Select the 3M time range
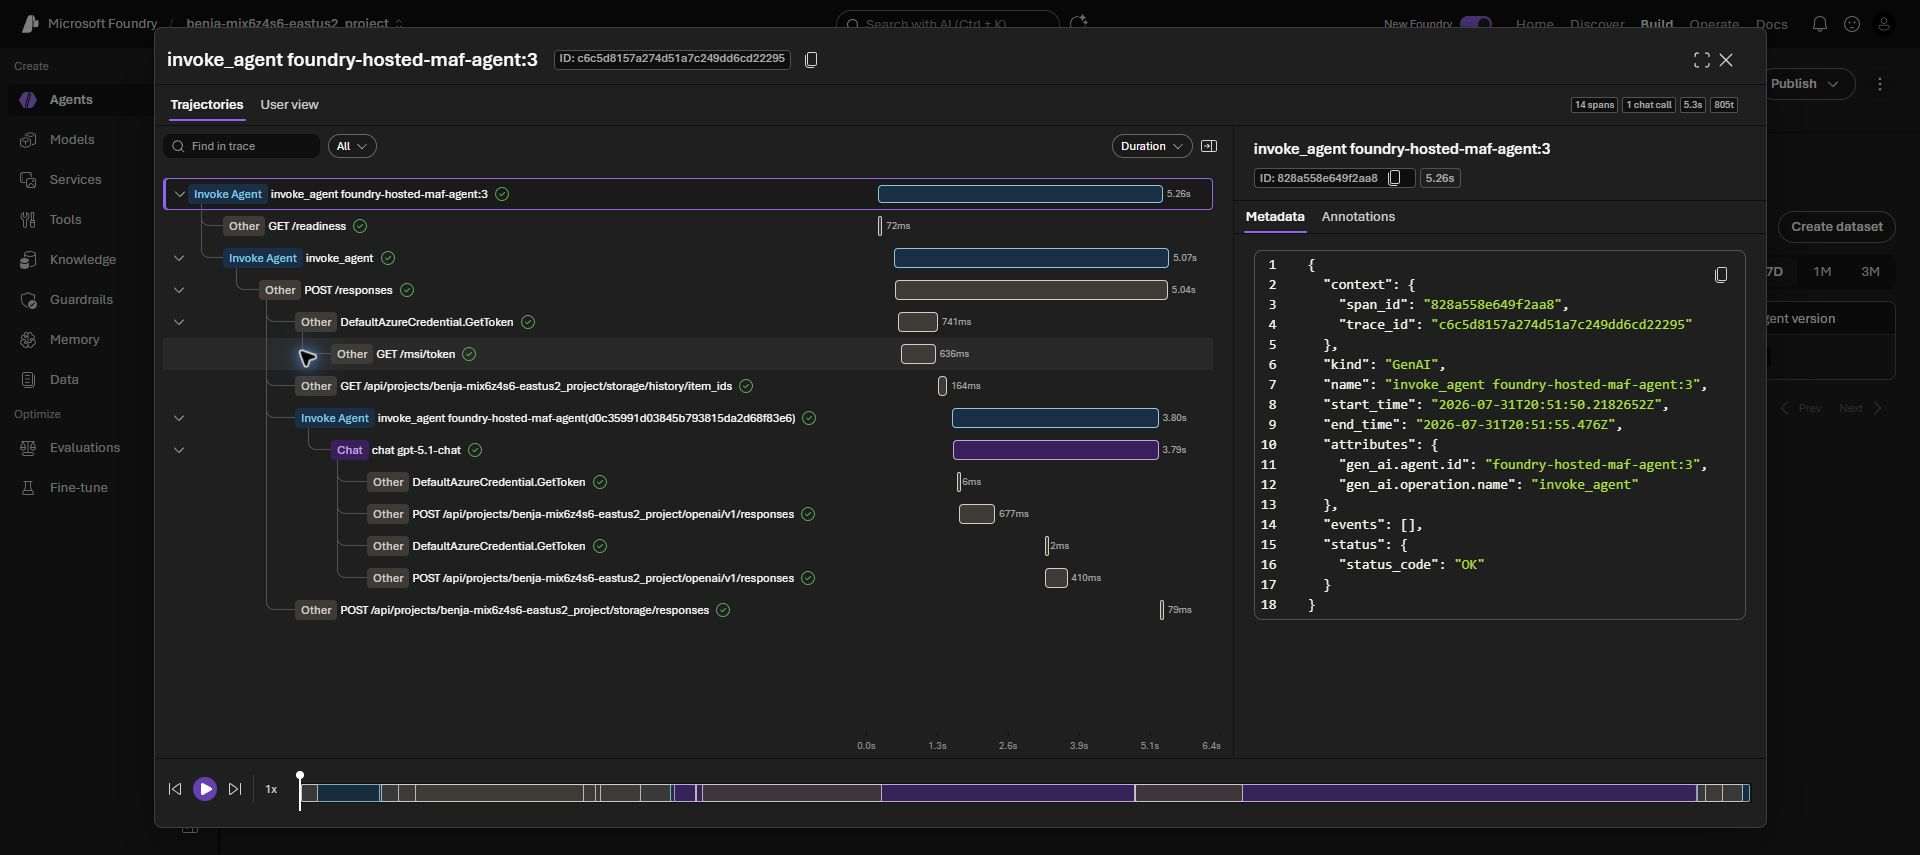 pos(1870,272)
